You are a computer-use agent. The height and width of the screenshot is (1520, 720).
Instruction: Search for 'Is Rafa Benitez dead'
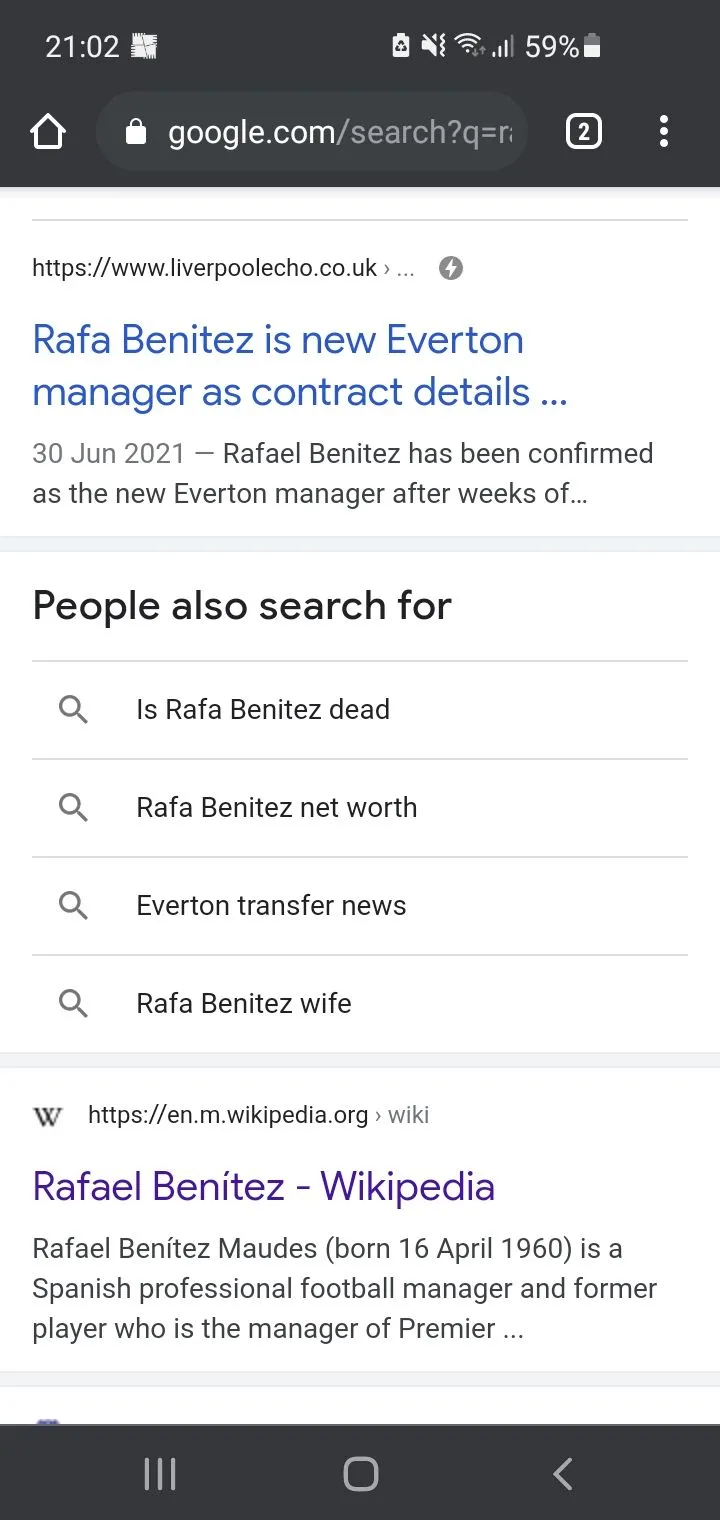(x=263, y=709)
